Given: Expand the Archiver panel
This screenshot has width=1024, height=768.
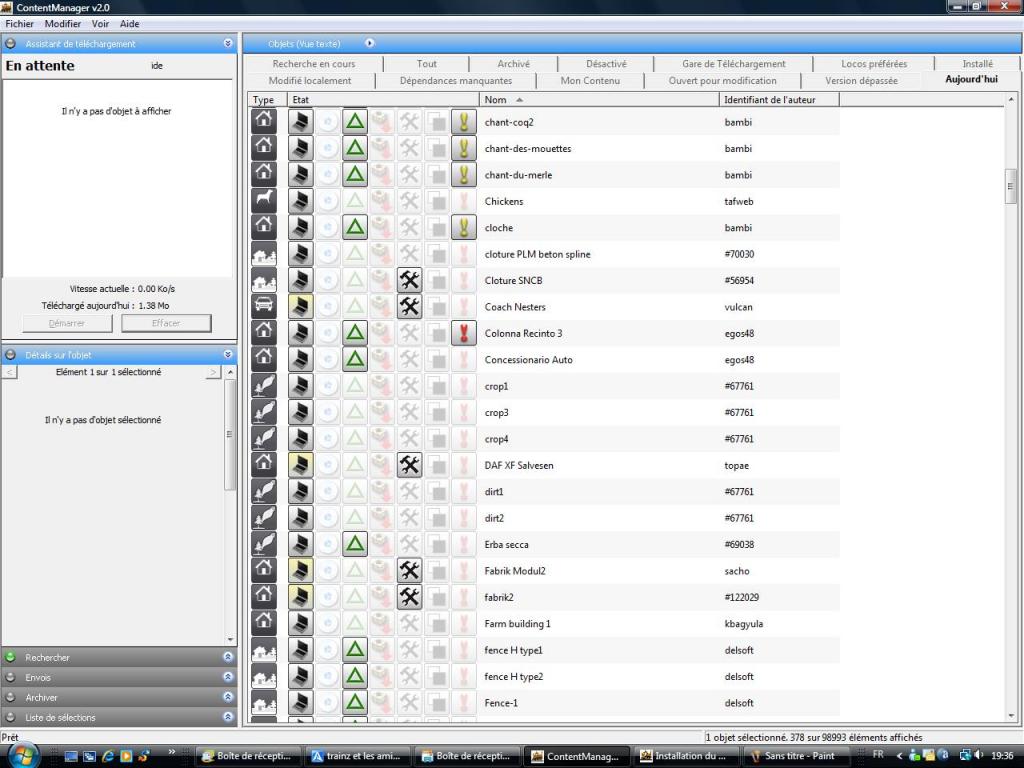Looking at the screenshot, I should tap(228, 697).
